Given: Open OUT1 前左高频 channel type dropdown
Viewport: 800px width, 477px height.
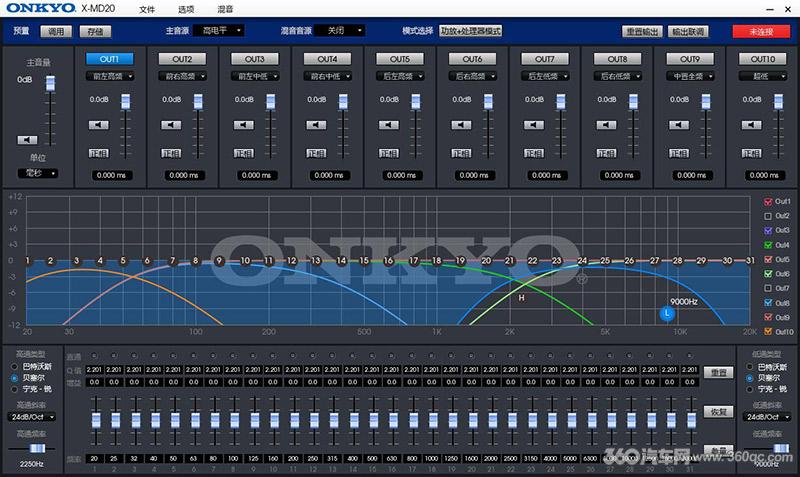Looking at the screenshot, I should [110, 77].
